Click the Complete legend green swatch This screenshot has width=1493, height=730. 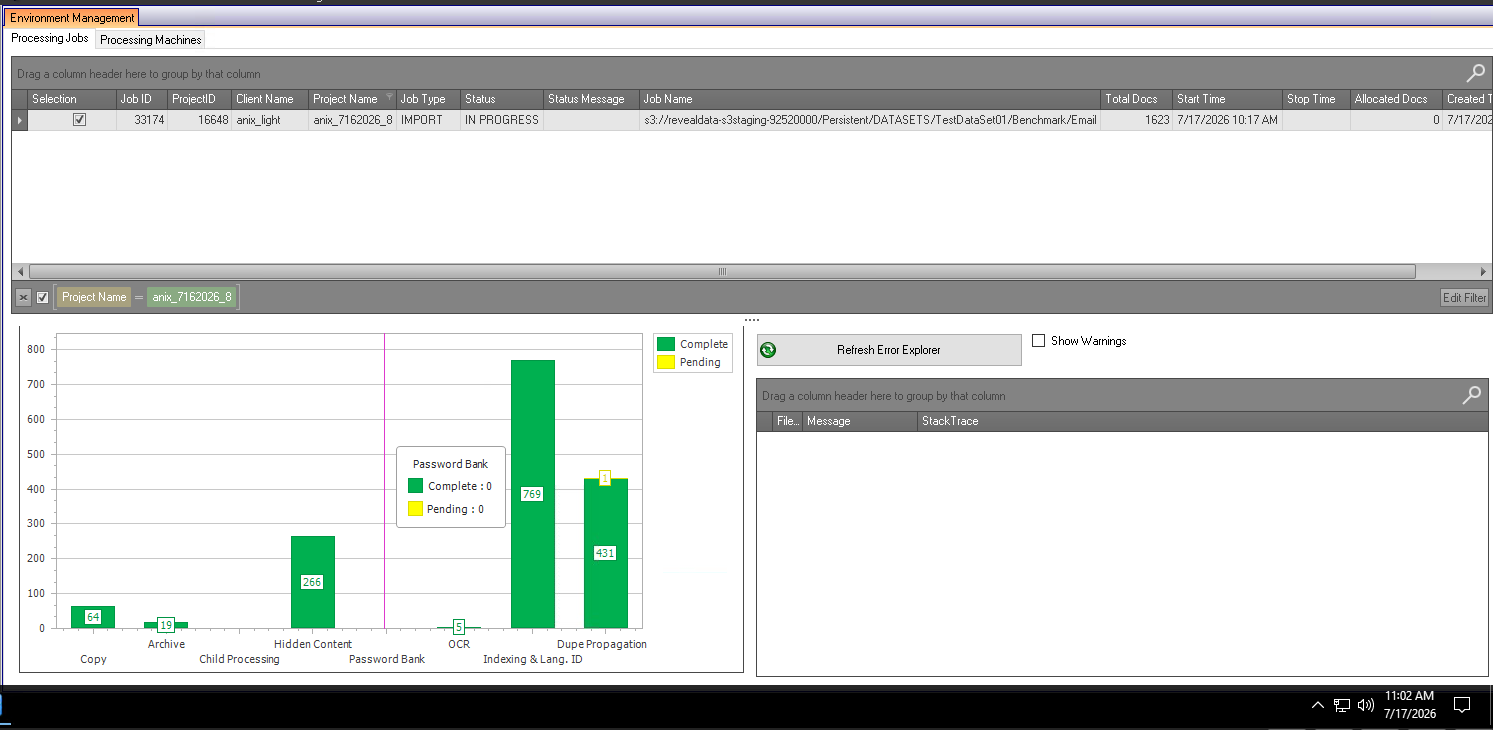[666, 343]
